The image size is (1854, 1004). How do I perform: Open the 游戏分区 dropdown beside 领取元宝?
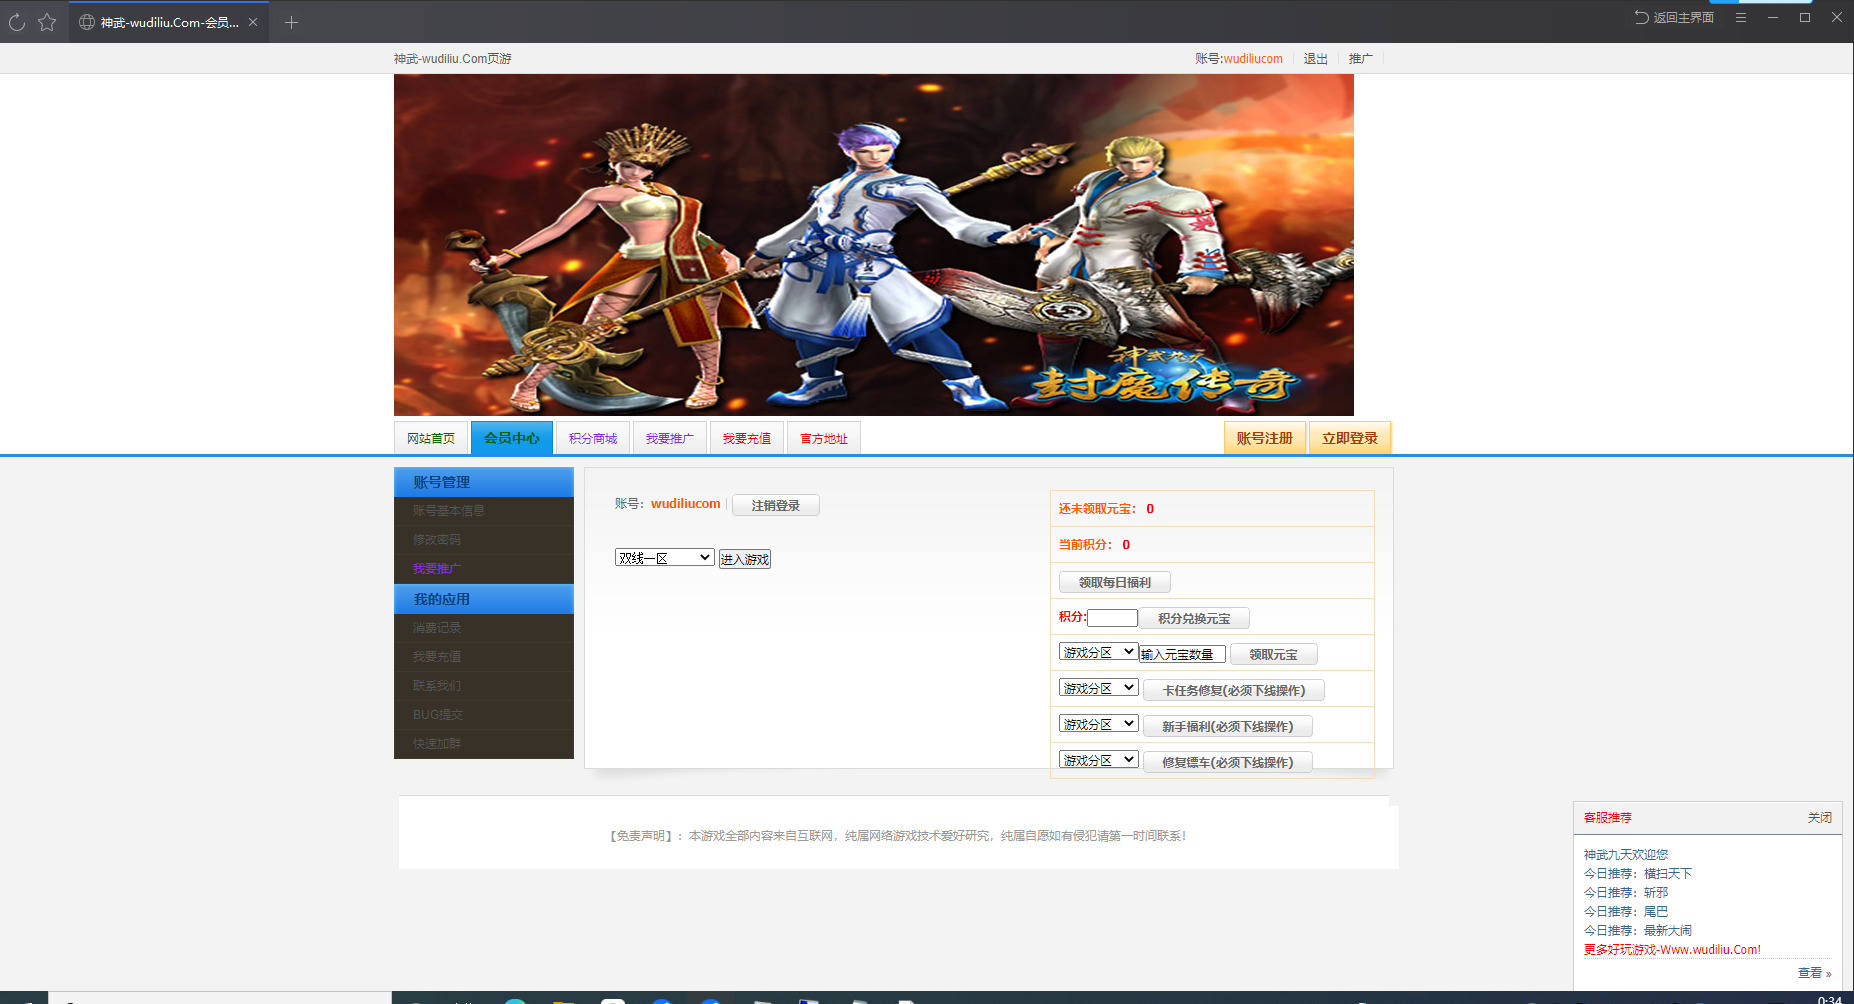pyautogui.click(x=1098, y=652)
